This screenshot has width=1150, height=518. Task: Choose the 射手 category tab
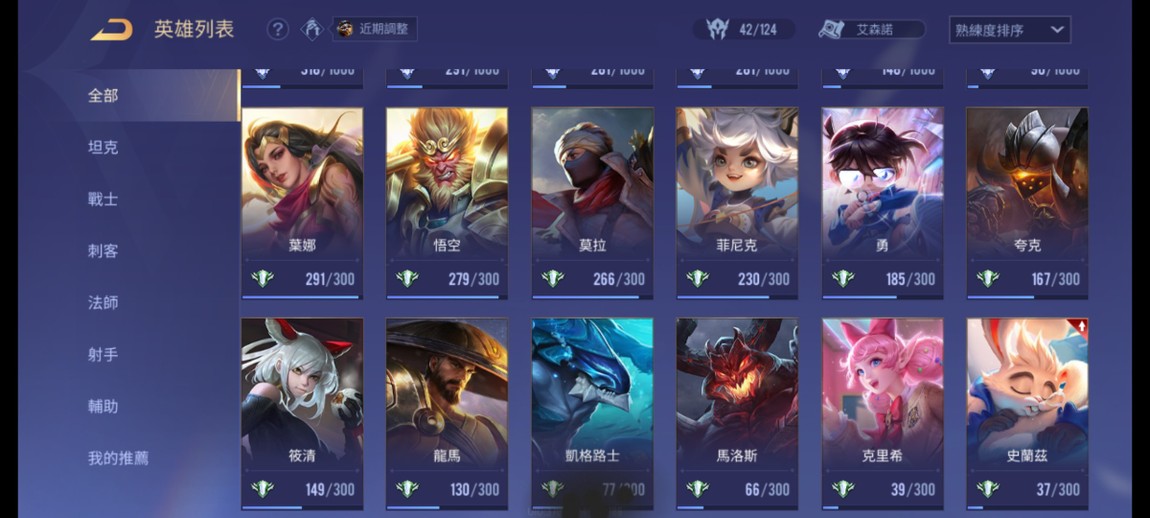click(x=103, y=355)
